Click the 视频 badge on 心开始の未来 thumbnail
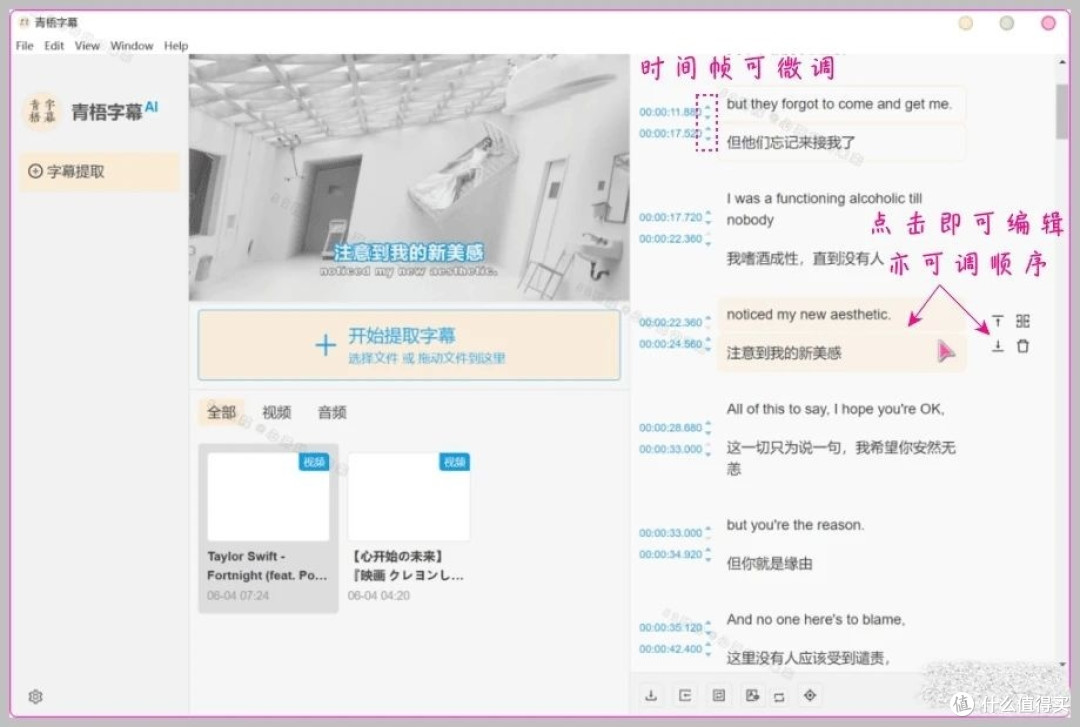Screen dimensions: 1080x727 (455, 462)
